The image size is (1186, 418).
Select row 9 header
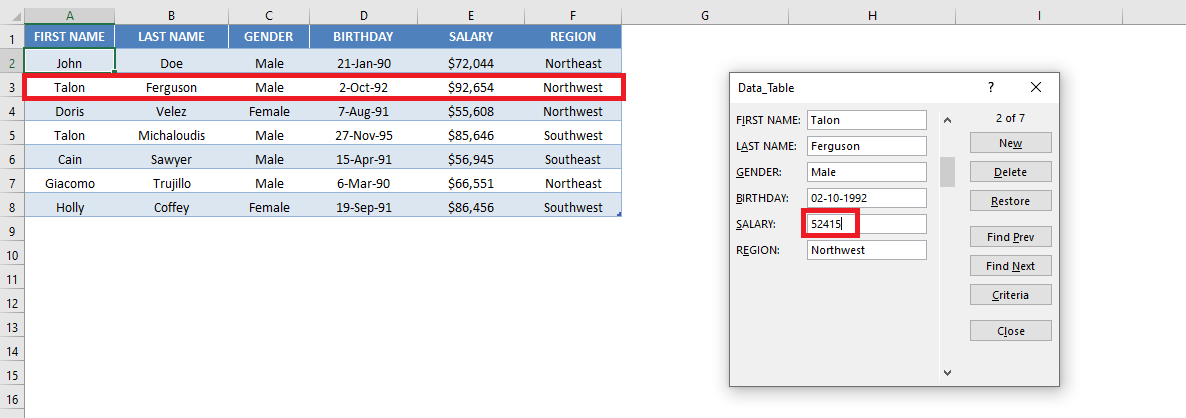tap(11, 231)
